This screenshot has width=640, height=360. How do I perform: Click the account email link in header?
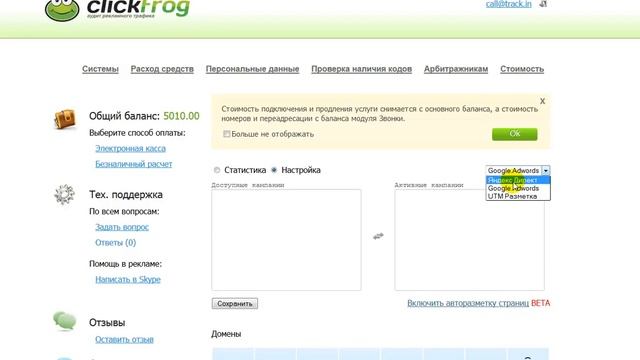point(509,4)
